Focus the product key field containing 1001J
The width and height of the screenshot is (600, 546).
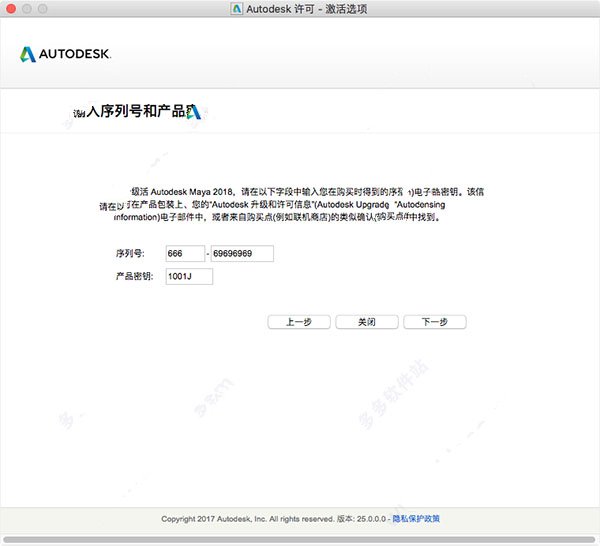[x=189, y=276]
